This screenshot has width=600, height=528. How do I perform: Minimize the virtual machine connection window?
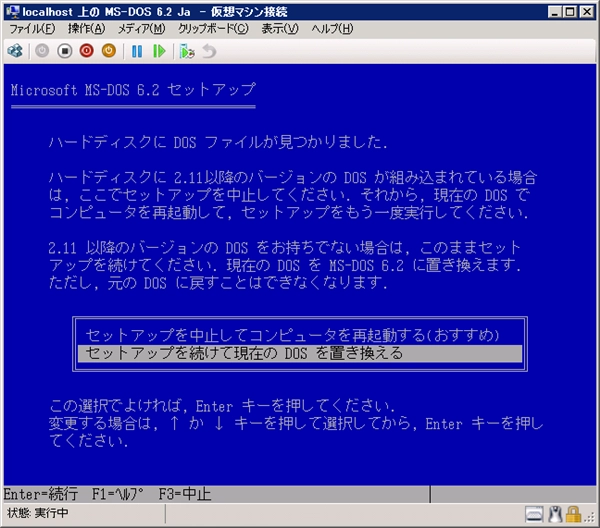pyautogui.click(x=554, y=12)
